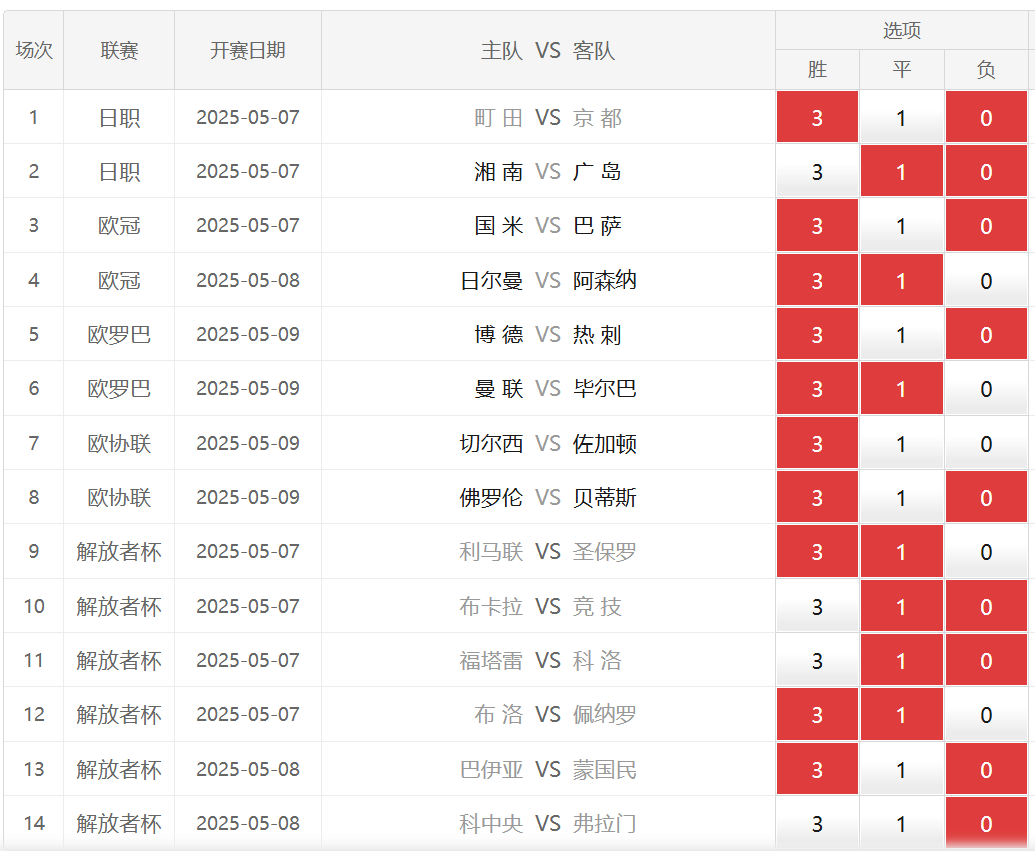Click the 联赛 column header
Viewport: 1035px width, 857px height.
(x=119, y=50)
